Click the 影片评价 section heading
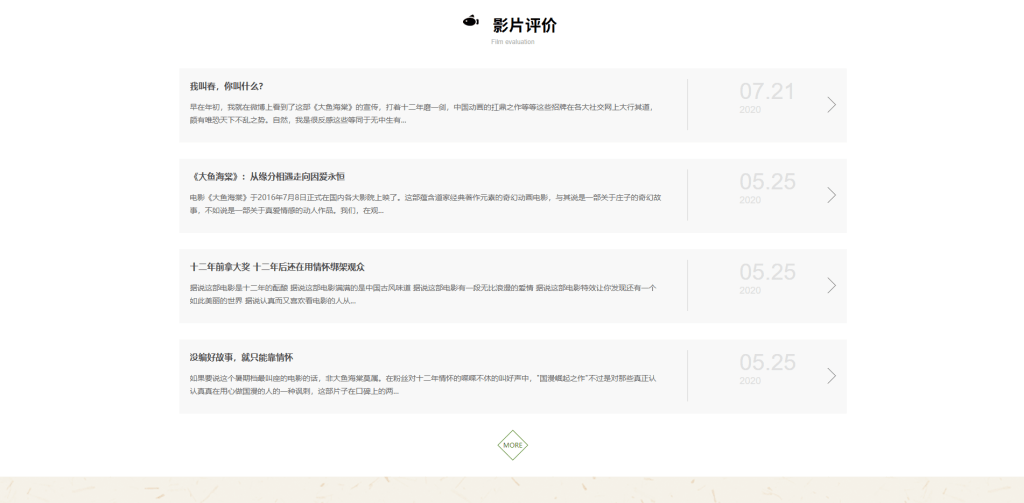Viewport: 1024px width, 503px height. point(525,25)
